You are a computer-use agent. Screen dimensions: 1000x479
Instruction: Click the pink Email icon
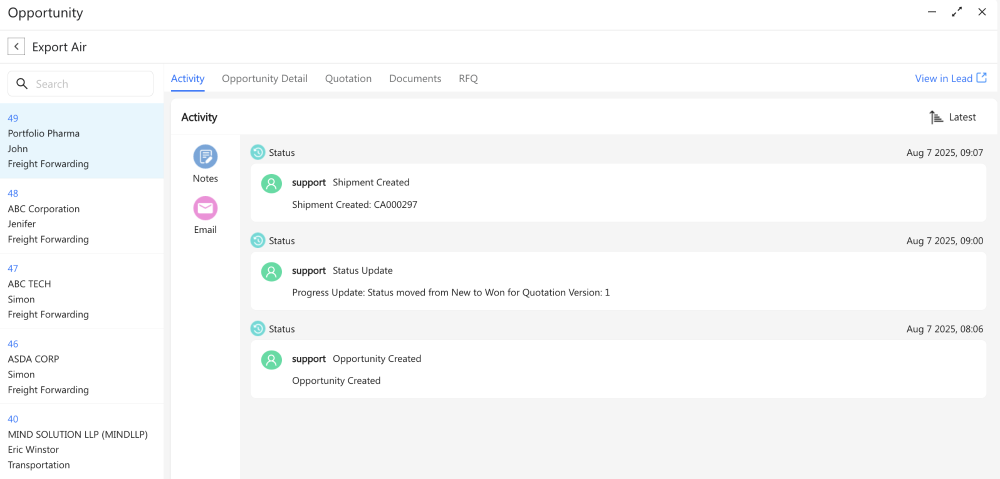[x=205, y=208]
